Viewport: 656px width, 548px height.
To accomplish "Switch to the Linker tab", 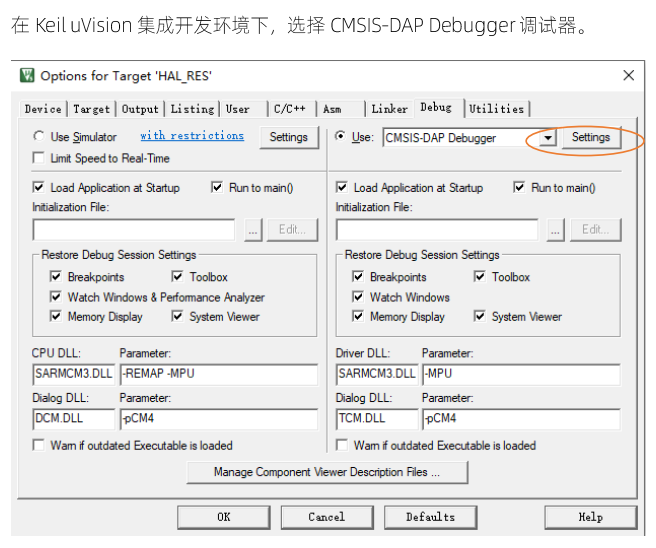I will 390,109.
